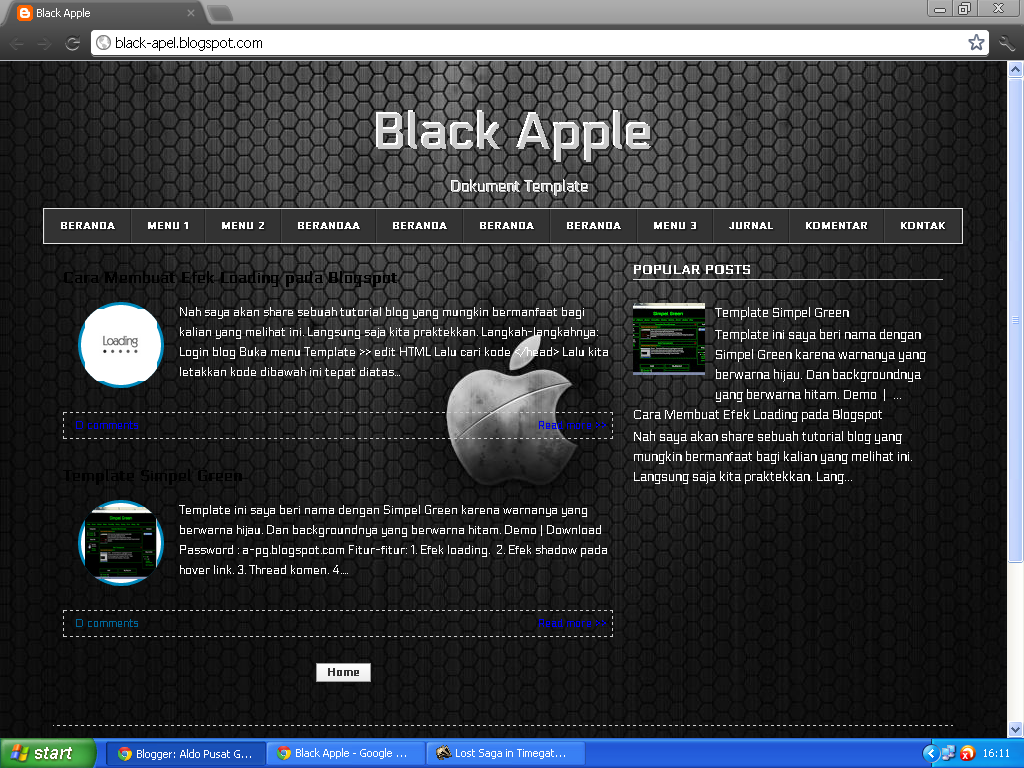Click the globe icon in address bar

point(103,42)
